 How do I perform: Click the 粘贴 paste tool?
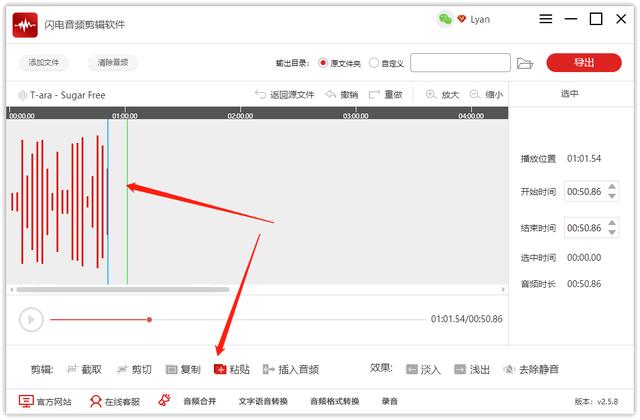(x=231, y=369)
